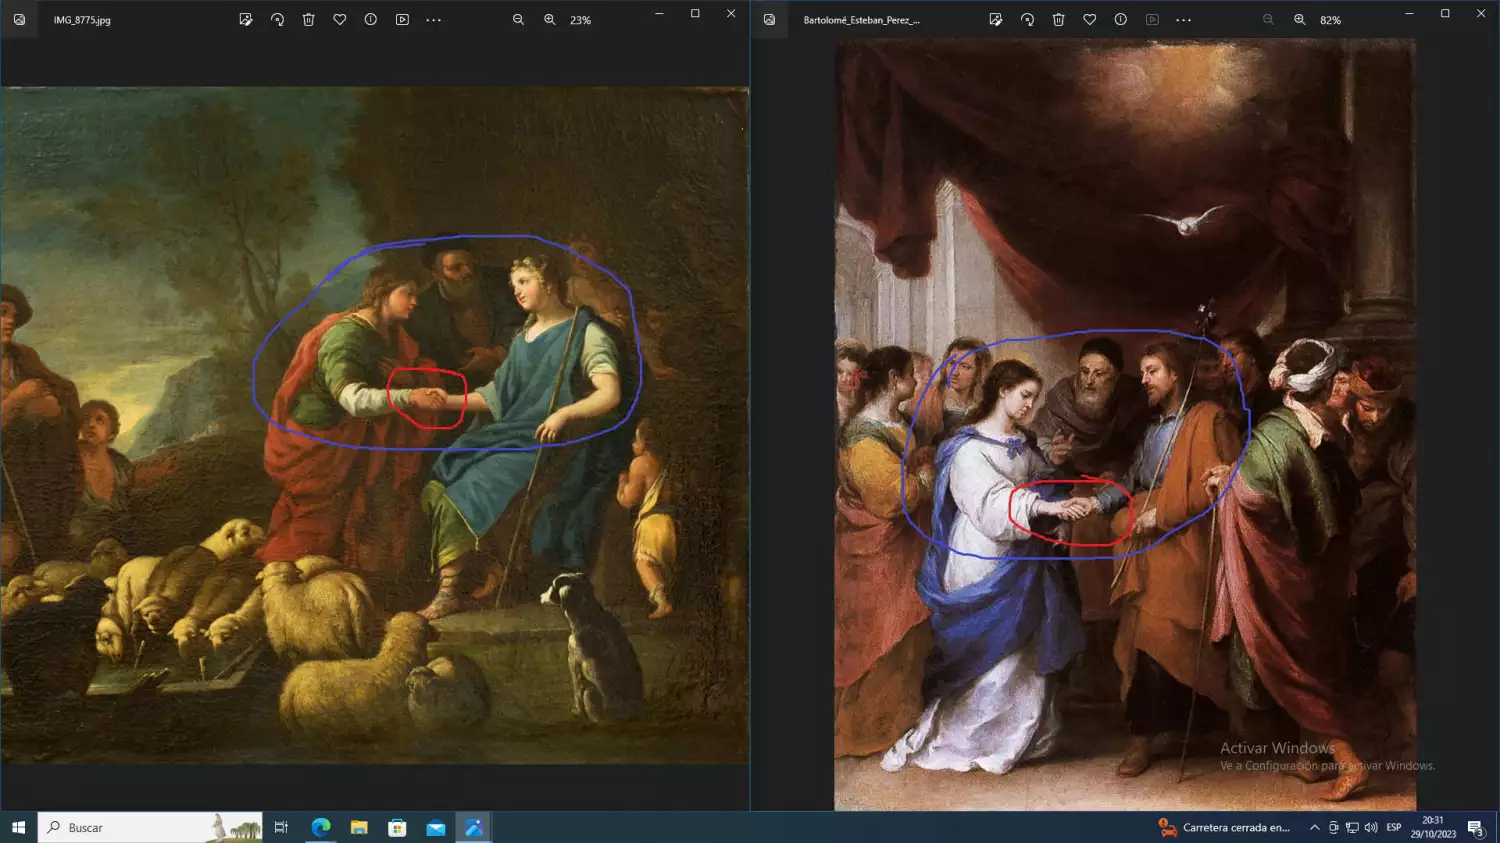1500x843 pixels.
Task: Zoom in on the Bartolomé window
Action: point(1299,20)
